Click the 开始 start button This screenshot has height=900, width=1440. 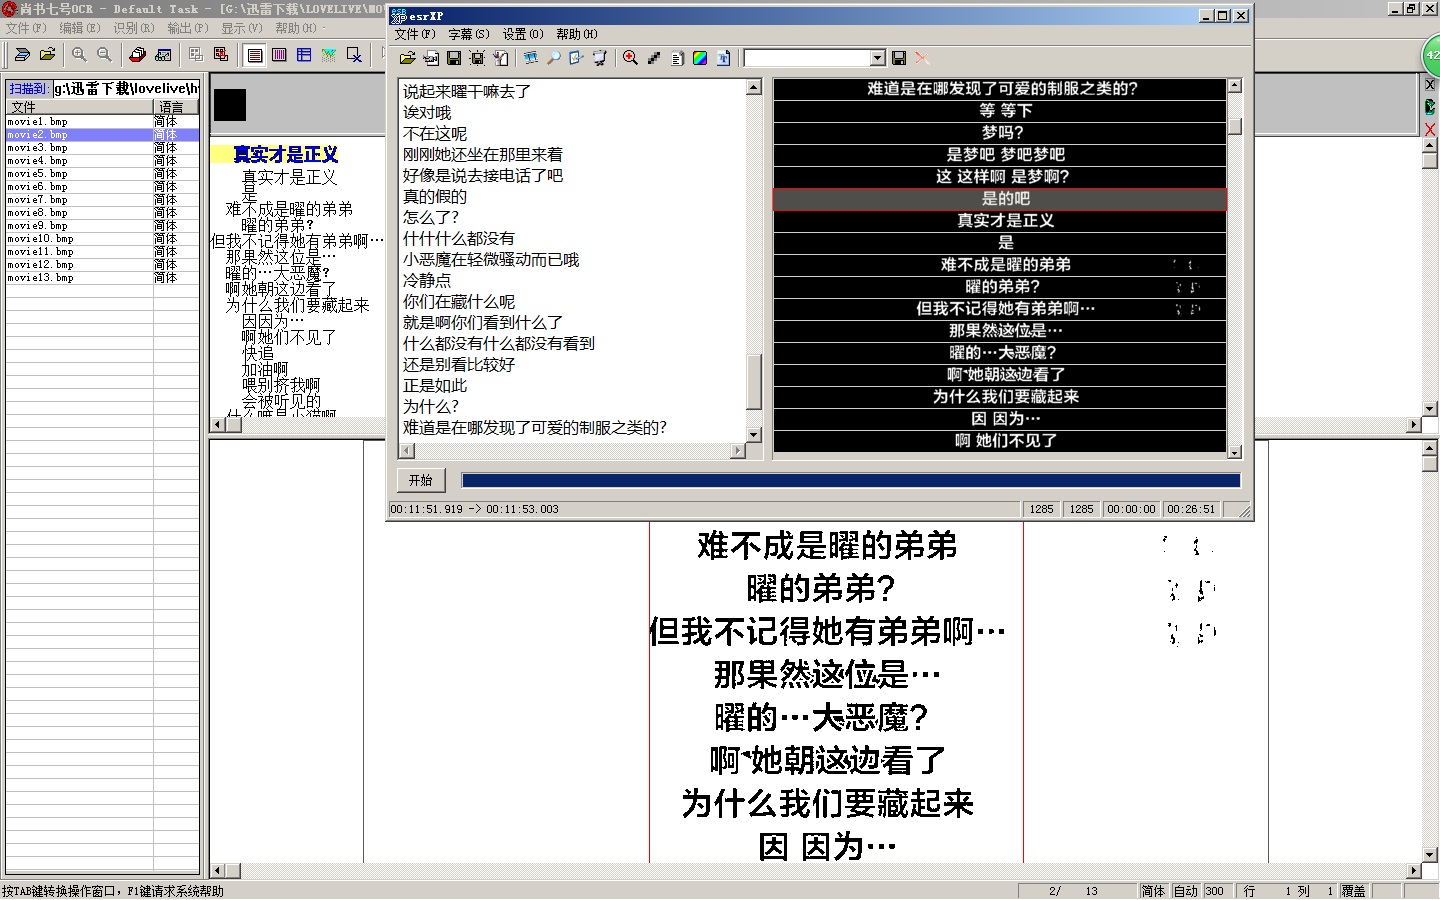[x=421, y=480]
